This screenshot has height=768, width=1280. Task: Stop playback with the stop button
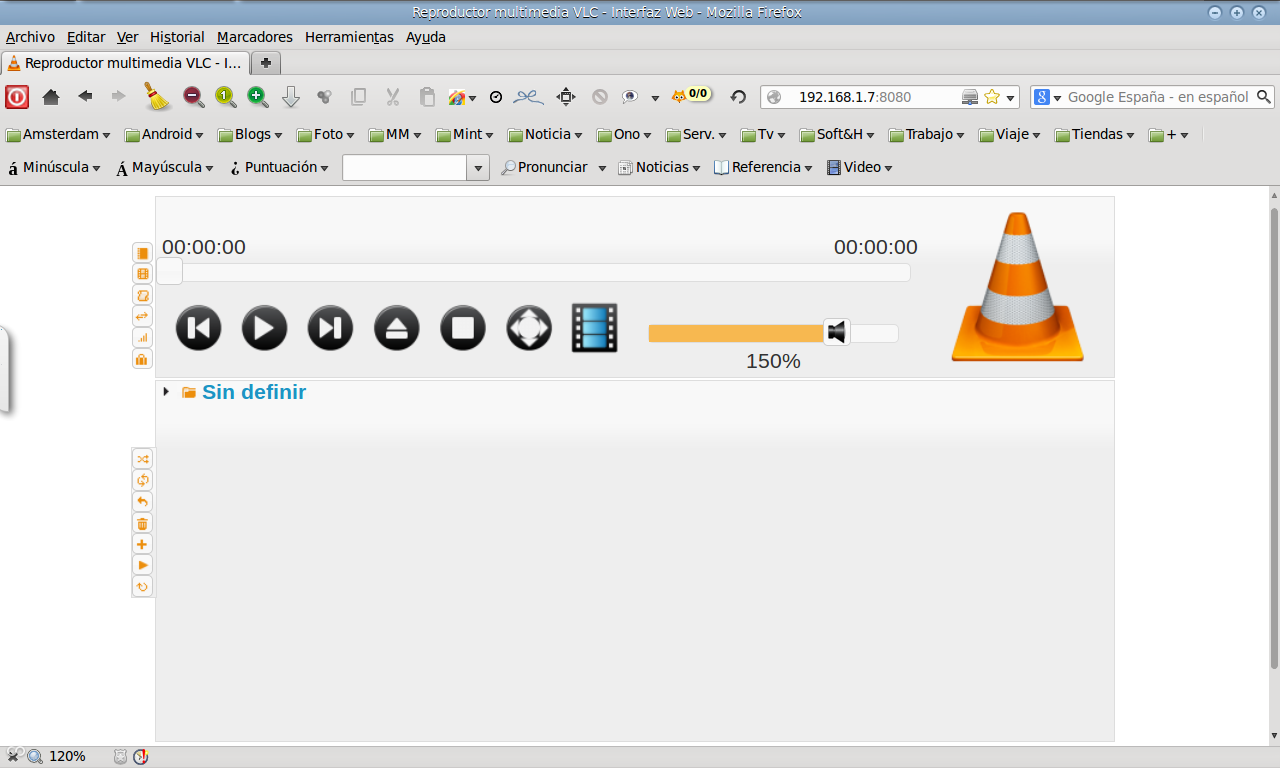[x=462, y=328]
